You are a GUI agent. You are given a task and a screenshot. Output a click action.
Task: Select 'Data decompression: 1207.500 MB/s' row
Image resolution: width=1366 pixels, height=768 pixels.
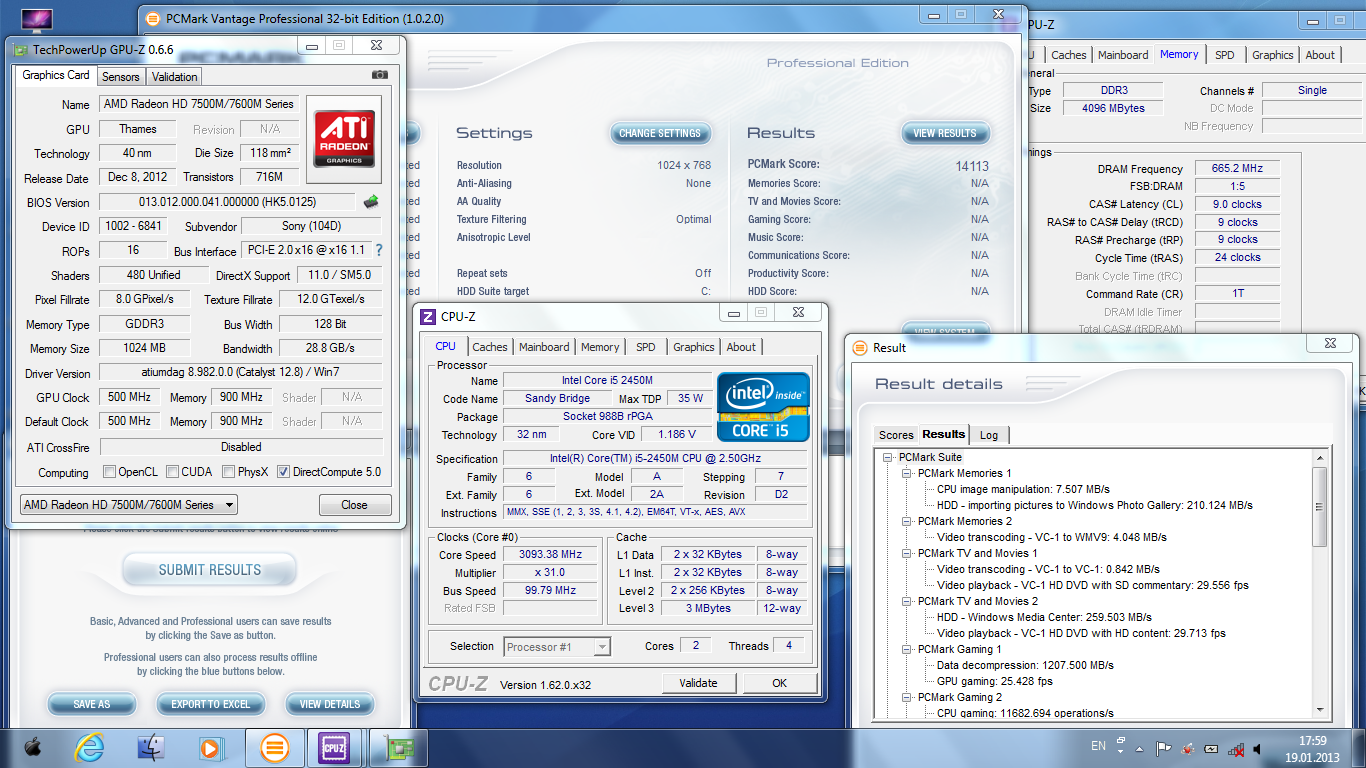pos(1025,665)
